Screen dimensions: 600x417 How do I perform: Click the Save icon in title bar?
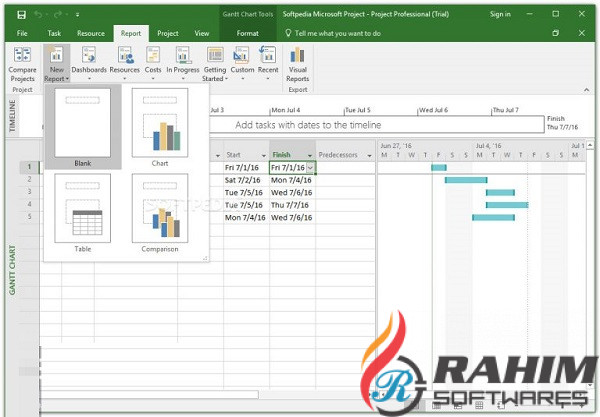point(21,15)
